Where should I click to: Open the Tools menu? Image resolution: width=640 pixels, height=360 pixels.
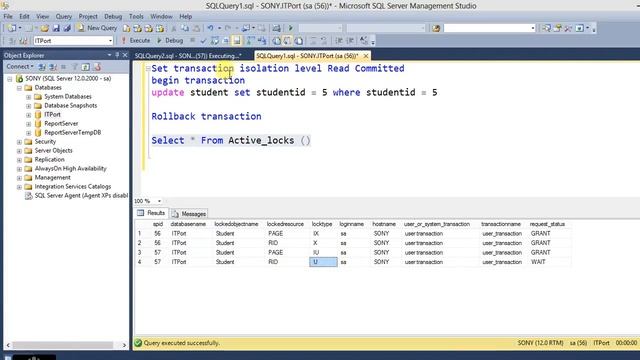pyautogui.click(x=136, y=16)
